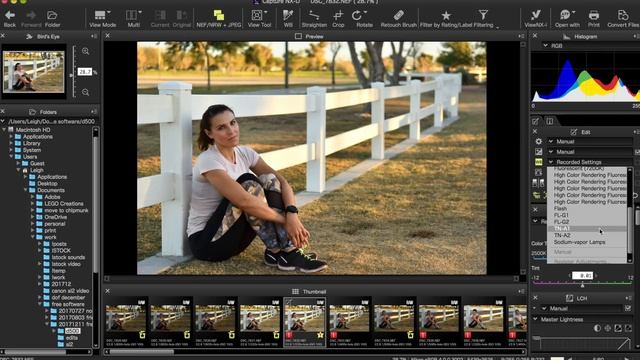Change the View Mode from the toolbar
Viewport: 640px width, 360px height.
coord(102,18)
